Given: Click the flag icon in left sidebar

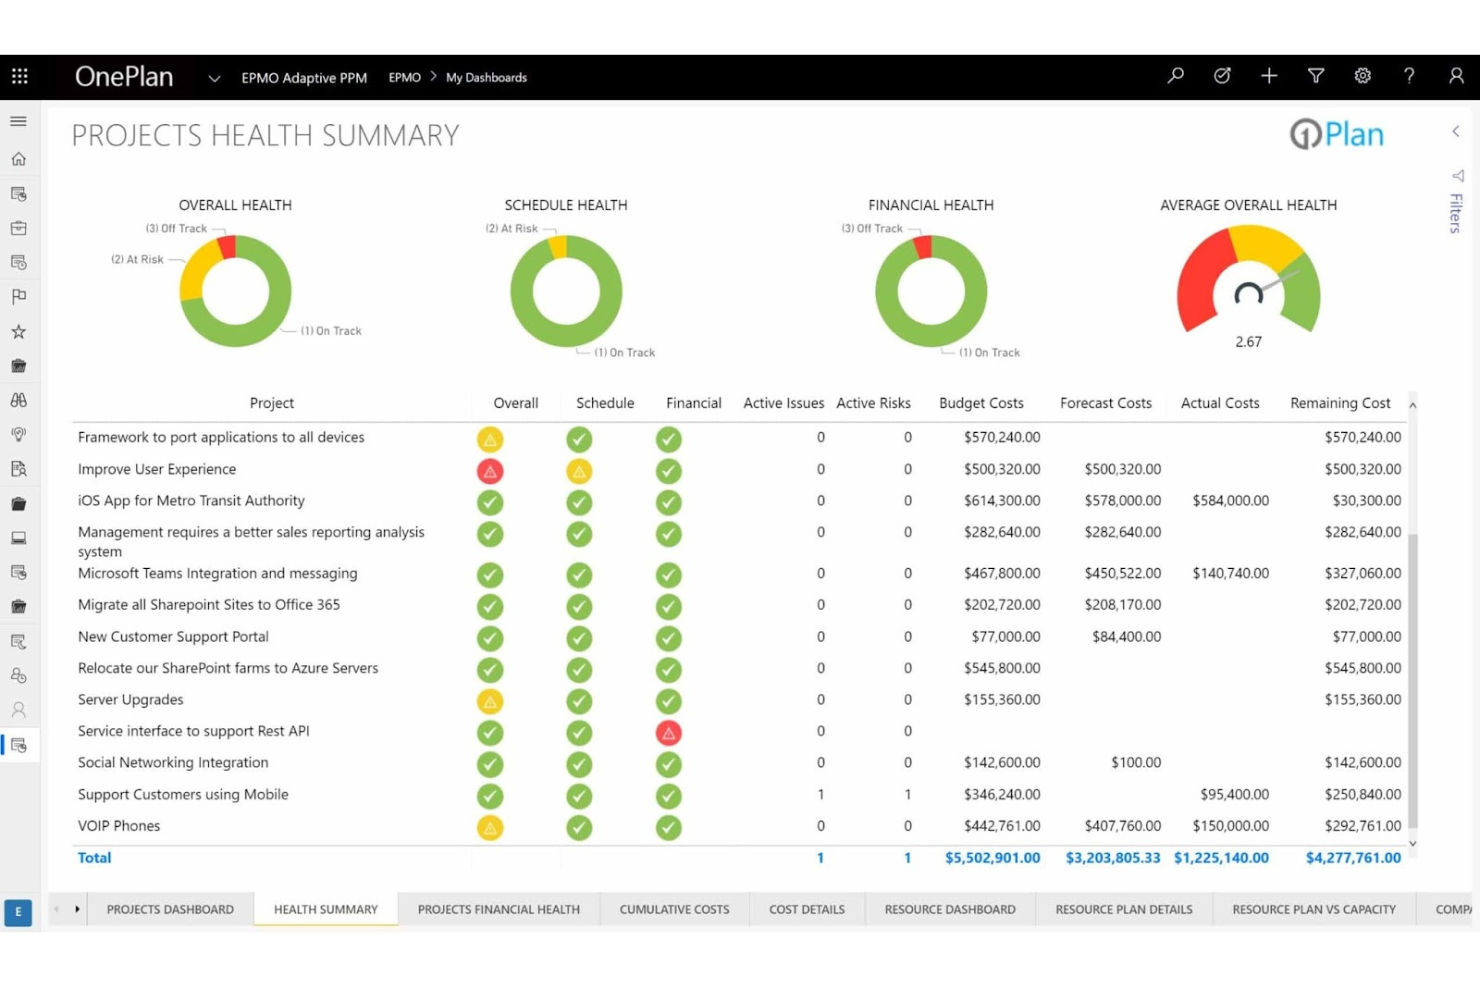Looking at the screenshot, I should pyautogui.click(x=18, y=297).
